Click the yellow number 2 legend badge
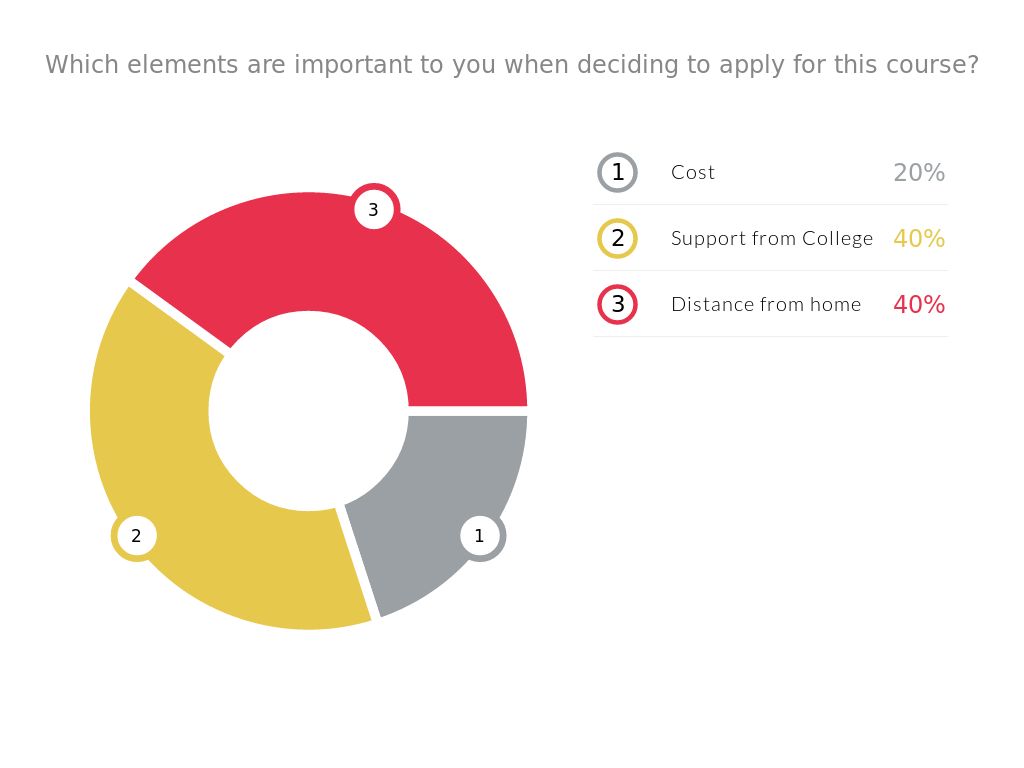 tap(617, 238)
